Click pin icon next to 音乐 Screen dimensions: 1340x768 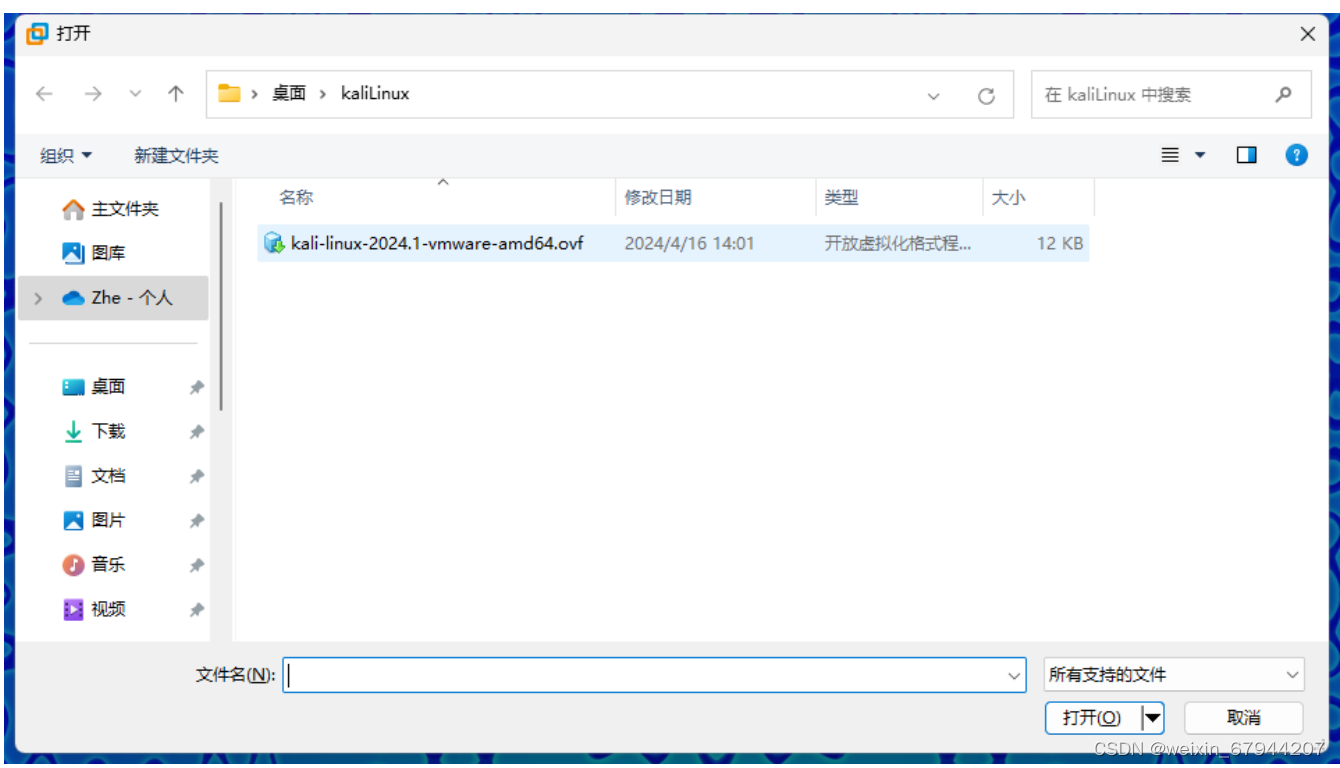(197, 565)
